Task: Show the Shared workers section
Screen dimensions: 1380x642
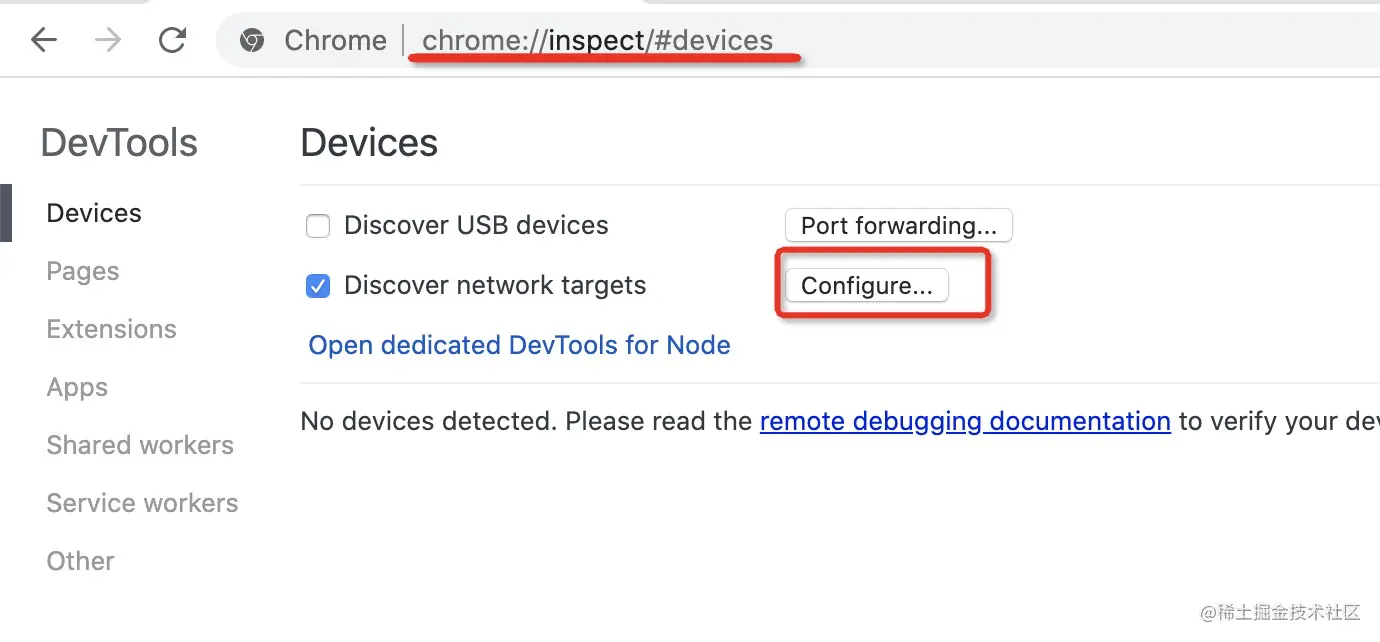Action: [x=140, y=445]
